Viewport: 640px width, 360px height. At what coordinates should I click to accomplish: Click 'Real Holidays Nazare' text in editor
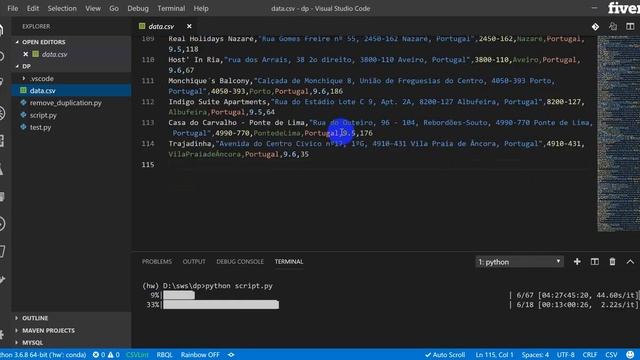click(211, 39)
